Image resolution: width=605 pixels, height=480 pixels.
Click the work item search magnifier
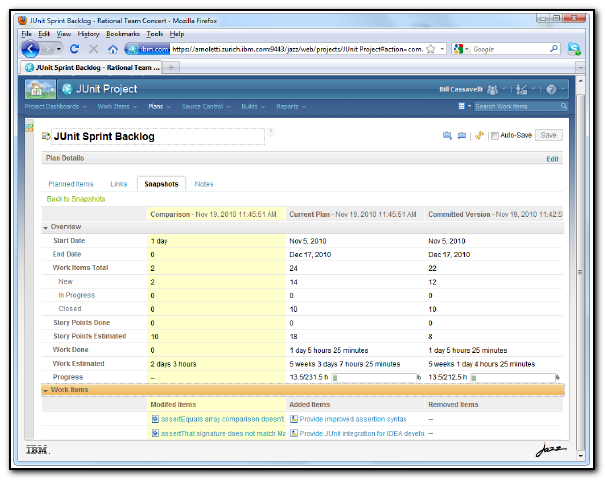click(564, 106)
